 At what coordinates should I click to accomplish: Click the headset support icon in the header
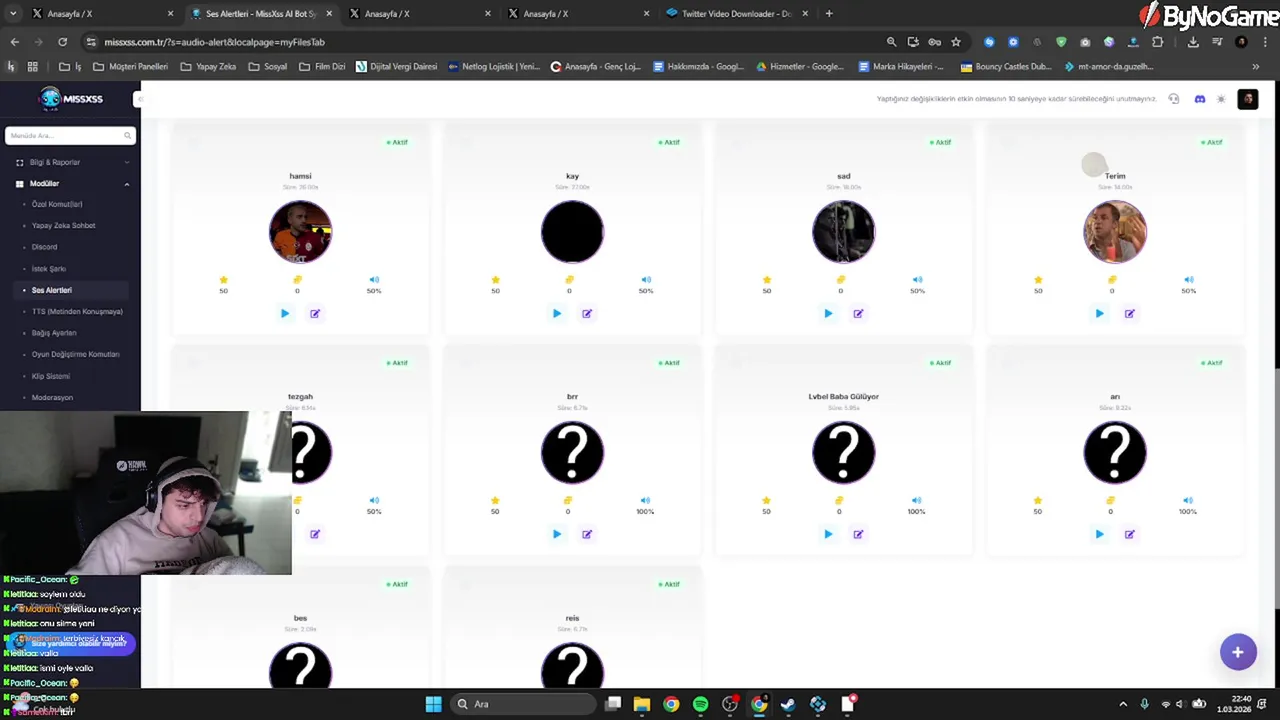[1174, 99]
